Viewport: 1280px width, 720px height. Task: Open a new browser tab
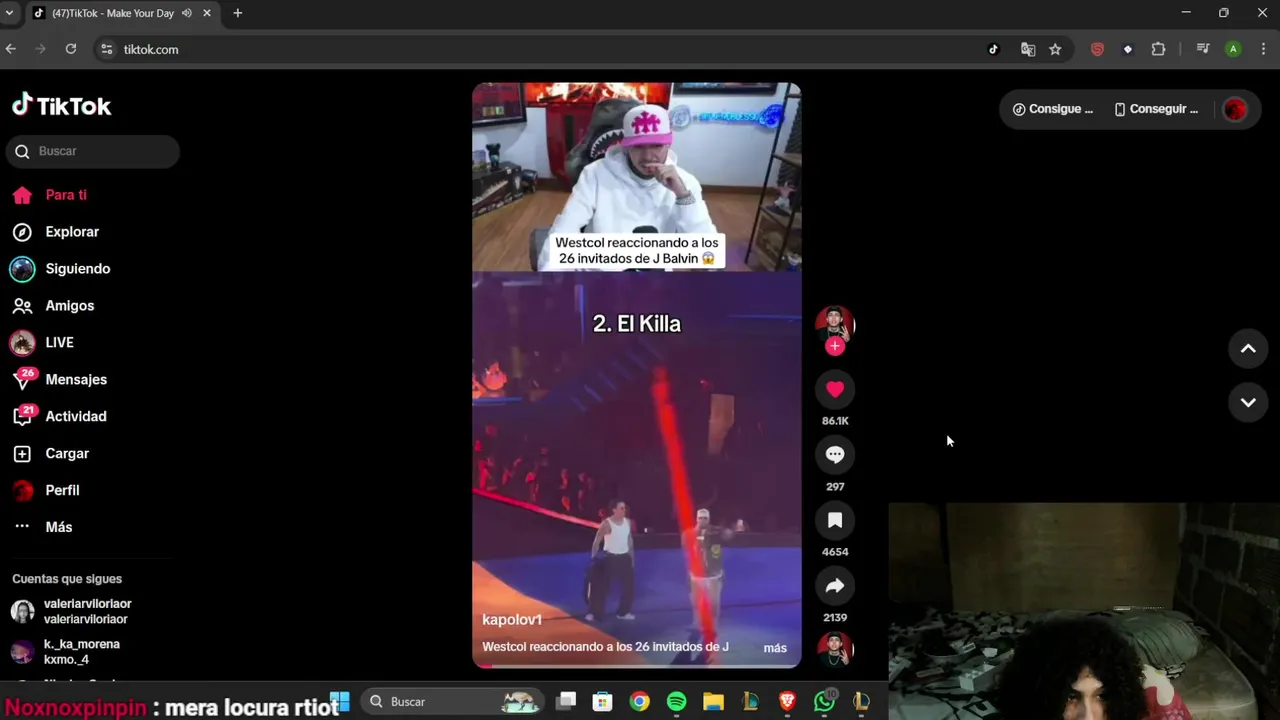coord(238,13)
